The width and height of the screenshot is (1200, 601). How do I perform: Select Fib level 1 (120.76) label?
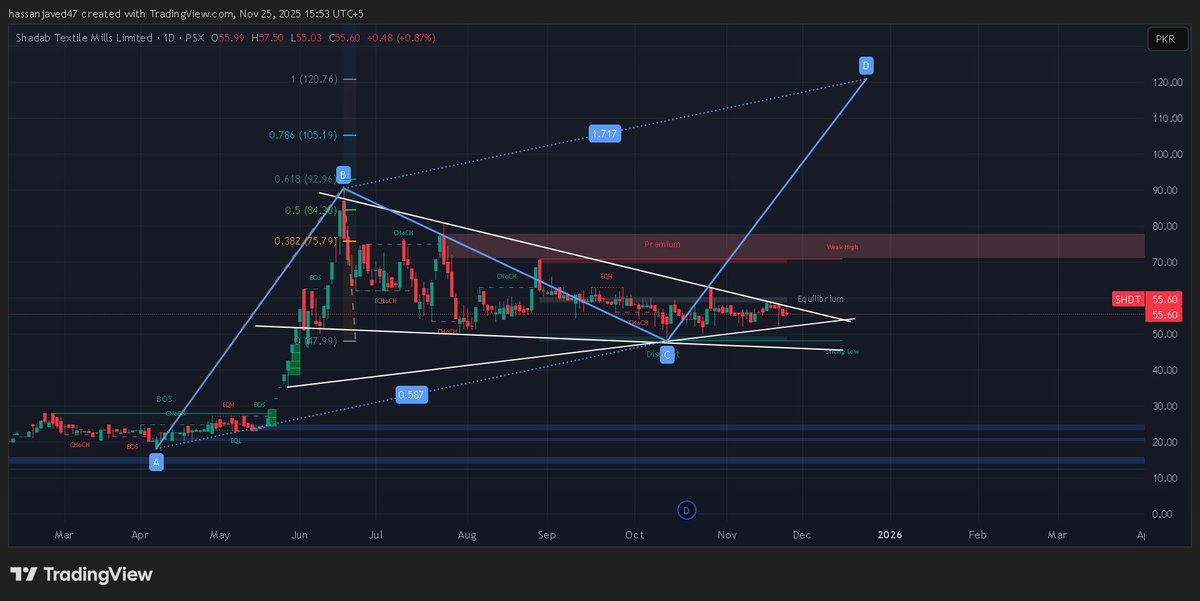coord(316,78)
